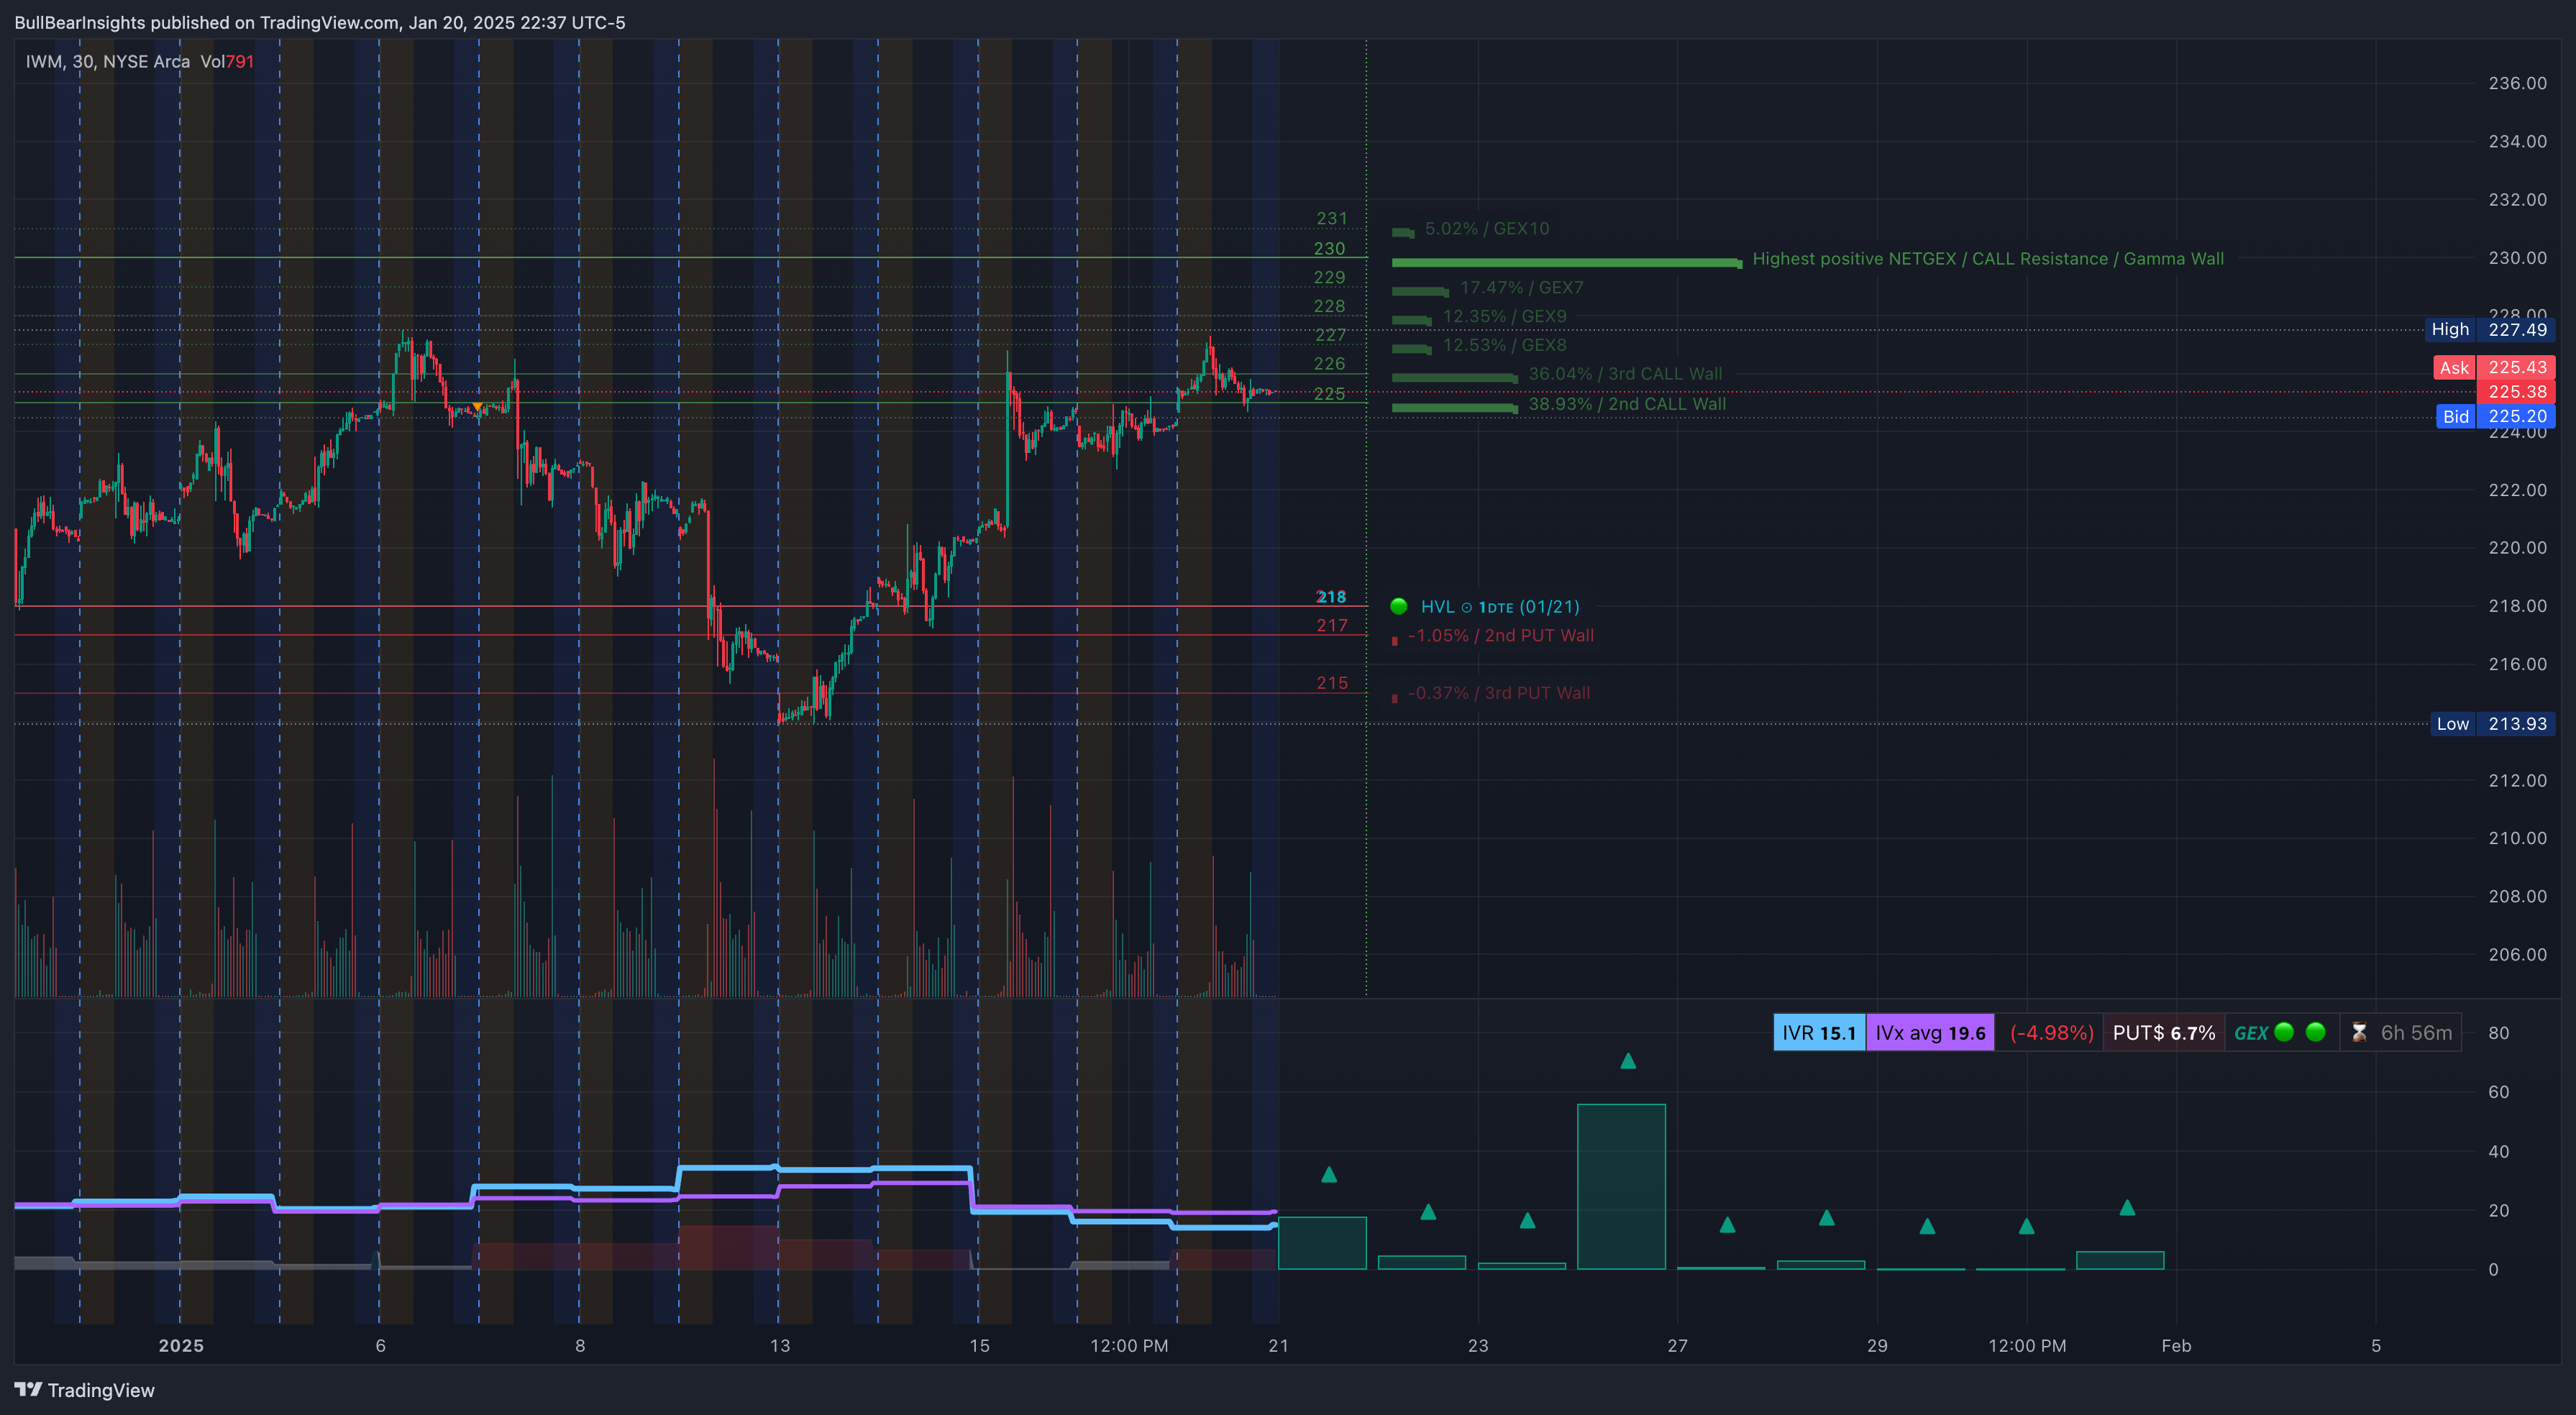Click the TradingView logo at bottom left

tap(84, 1390)
